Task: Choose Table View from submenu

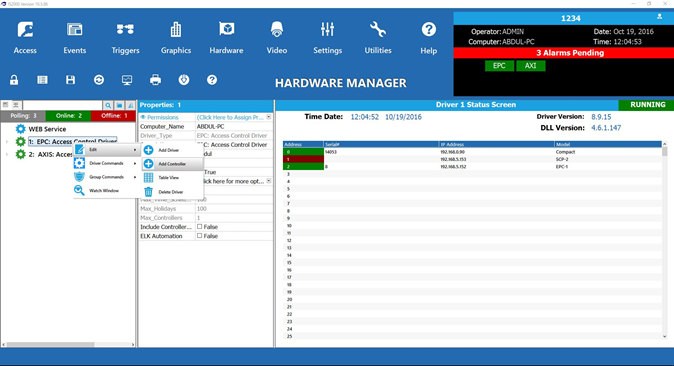Action: [x=172, y=178]
